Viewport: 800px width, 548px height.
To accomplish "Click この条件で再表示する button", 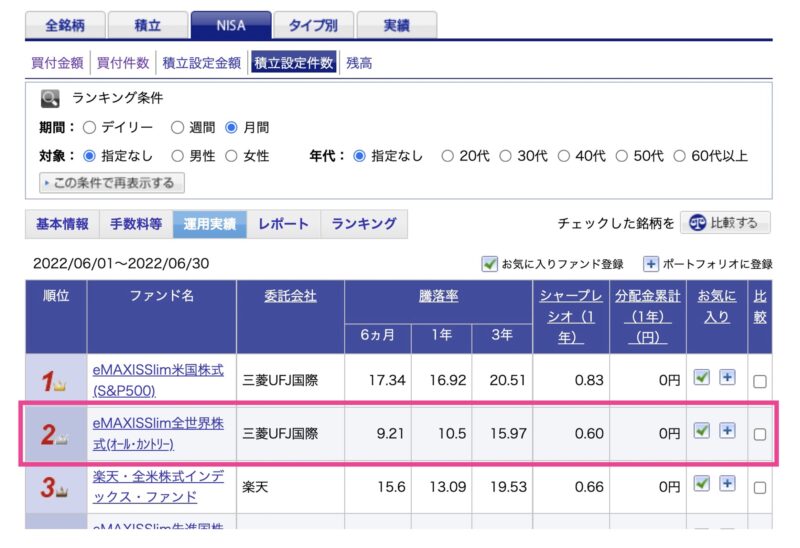I will point(112,183).
